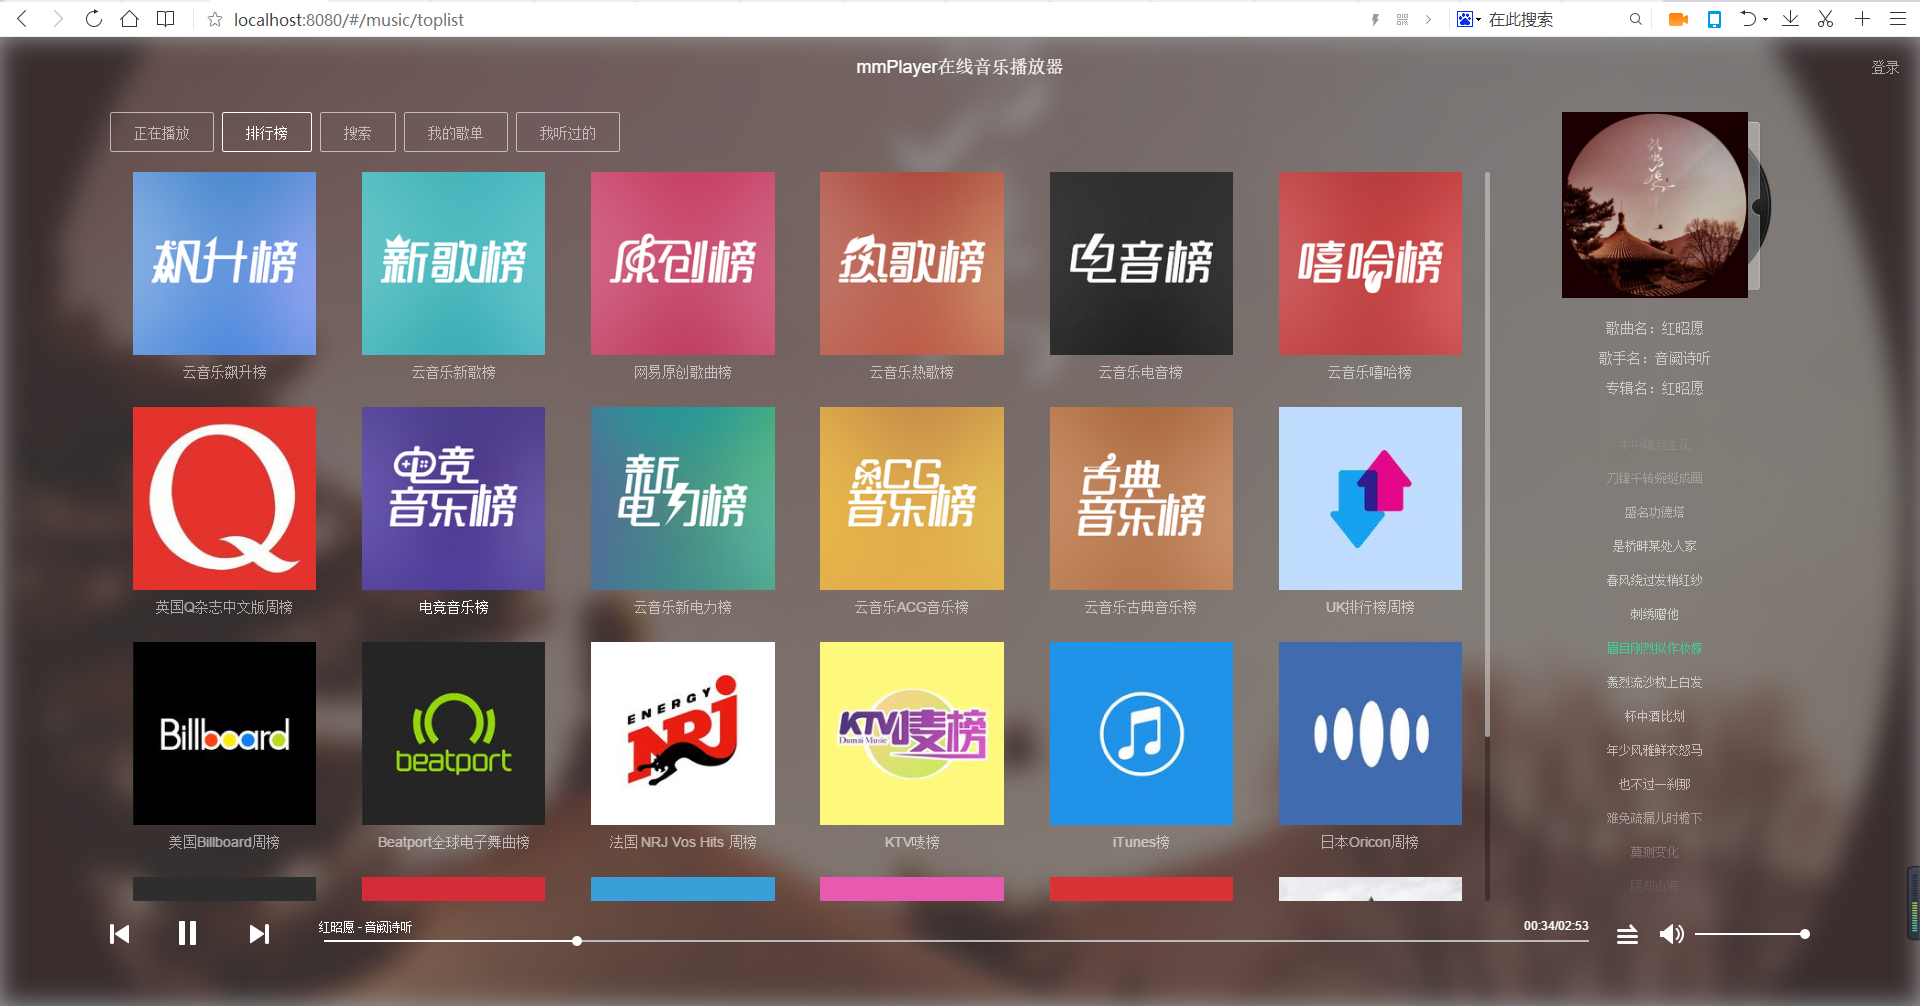
Task: Open the browser hamburger menu
Action: tap(1898, 19)
